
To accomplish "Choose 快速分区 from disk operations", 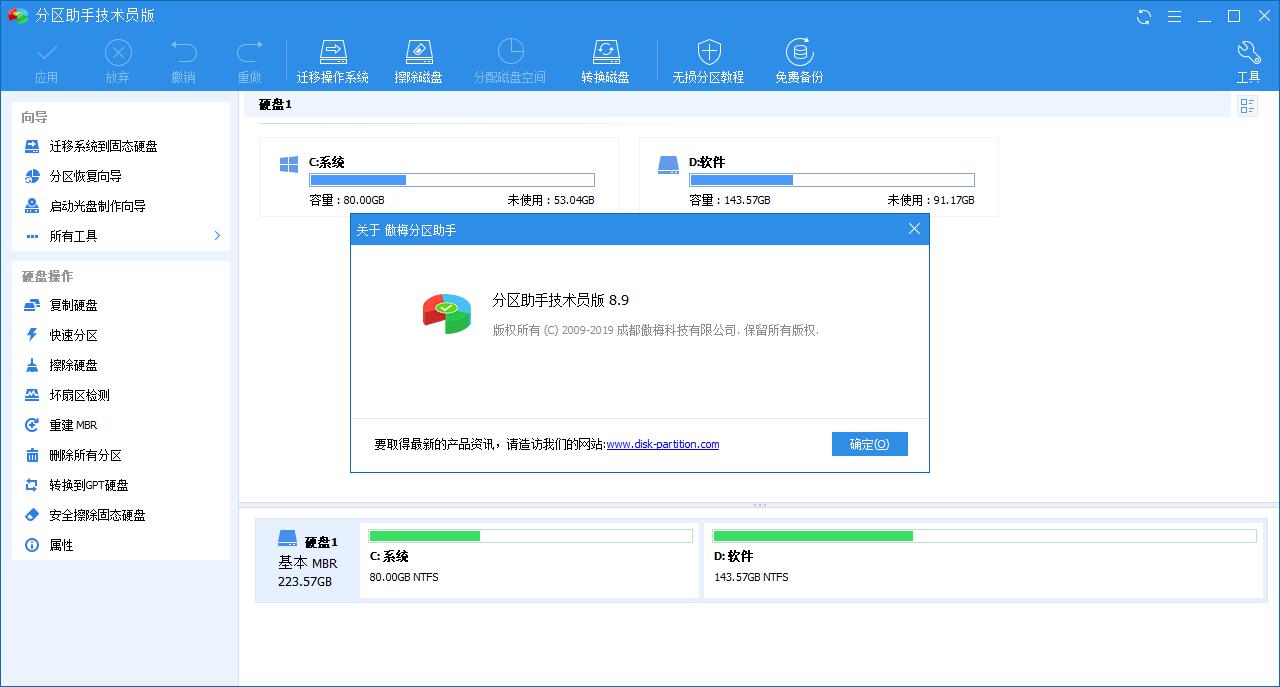I will click(74, 335).
